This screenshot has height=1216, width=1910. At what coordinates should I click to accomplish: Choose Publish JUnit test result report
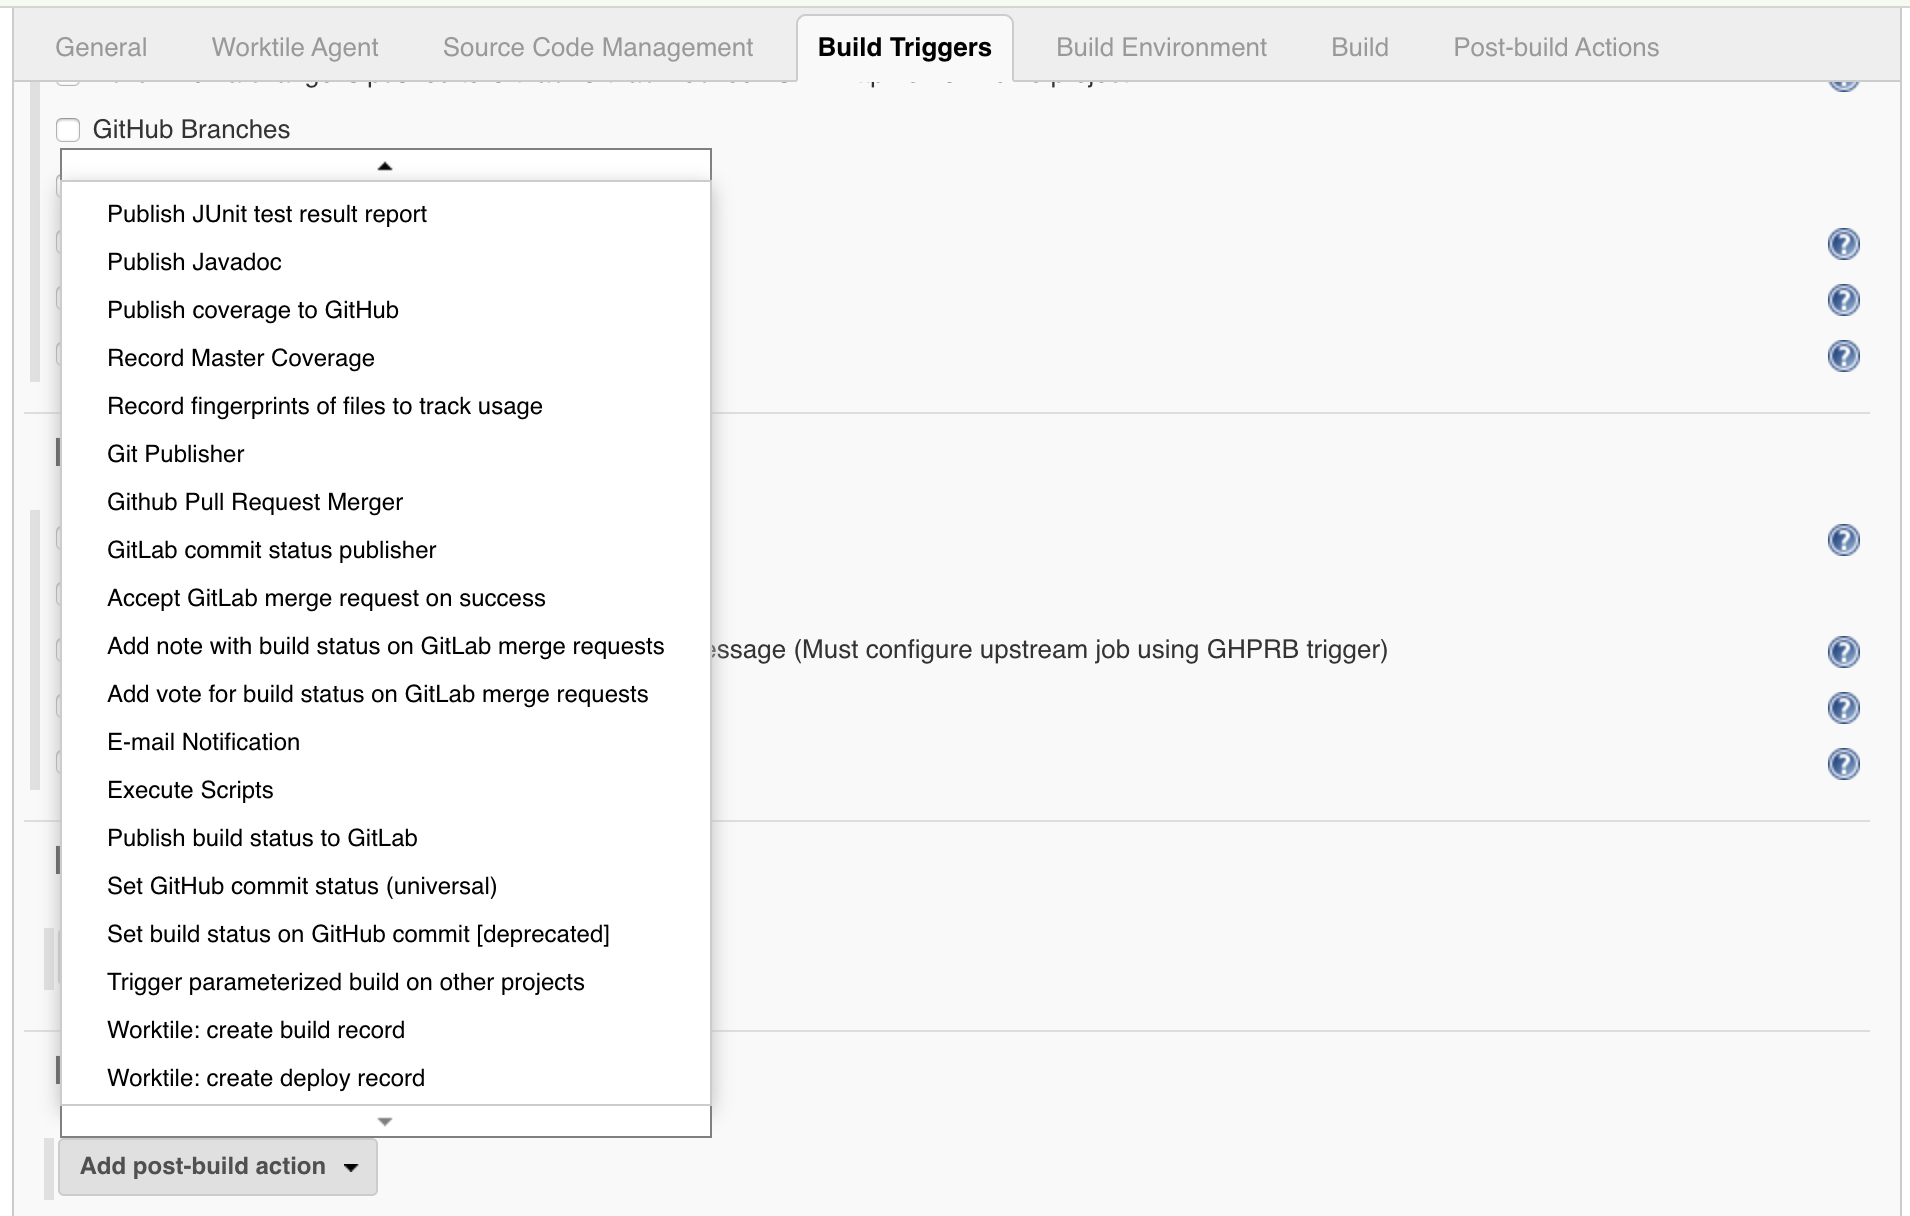(x=267, y=214)
